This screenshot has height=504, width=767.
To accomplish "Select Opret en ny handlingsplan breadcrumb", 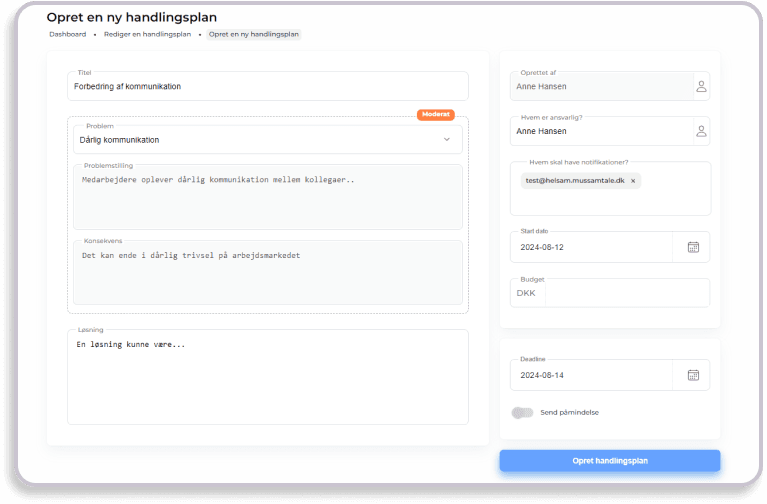I will (253, 34).
